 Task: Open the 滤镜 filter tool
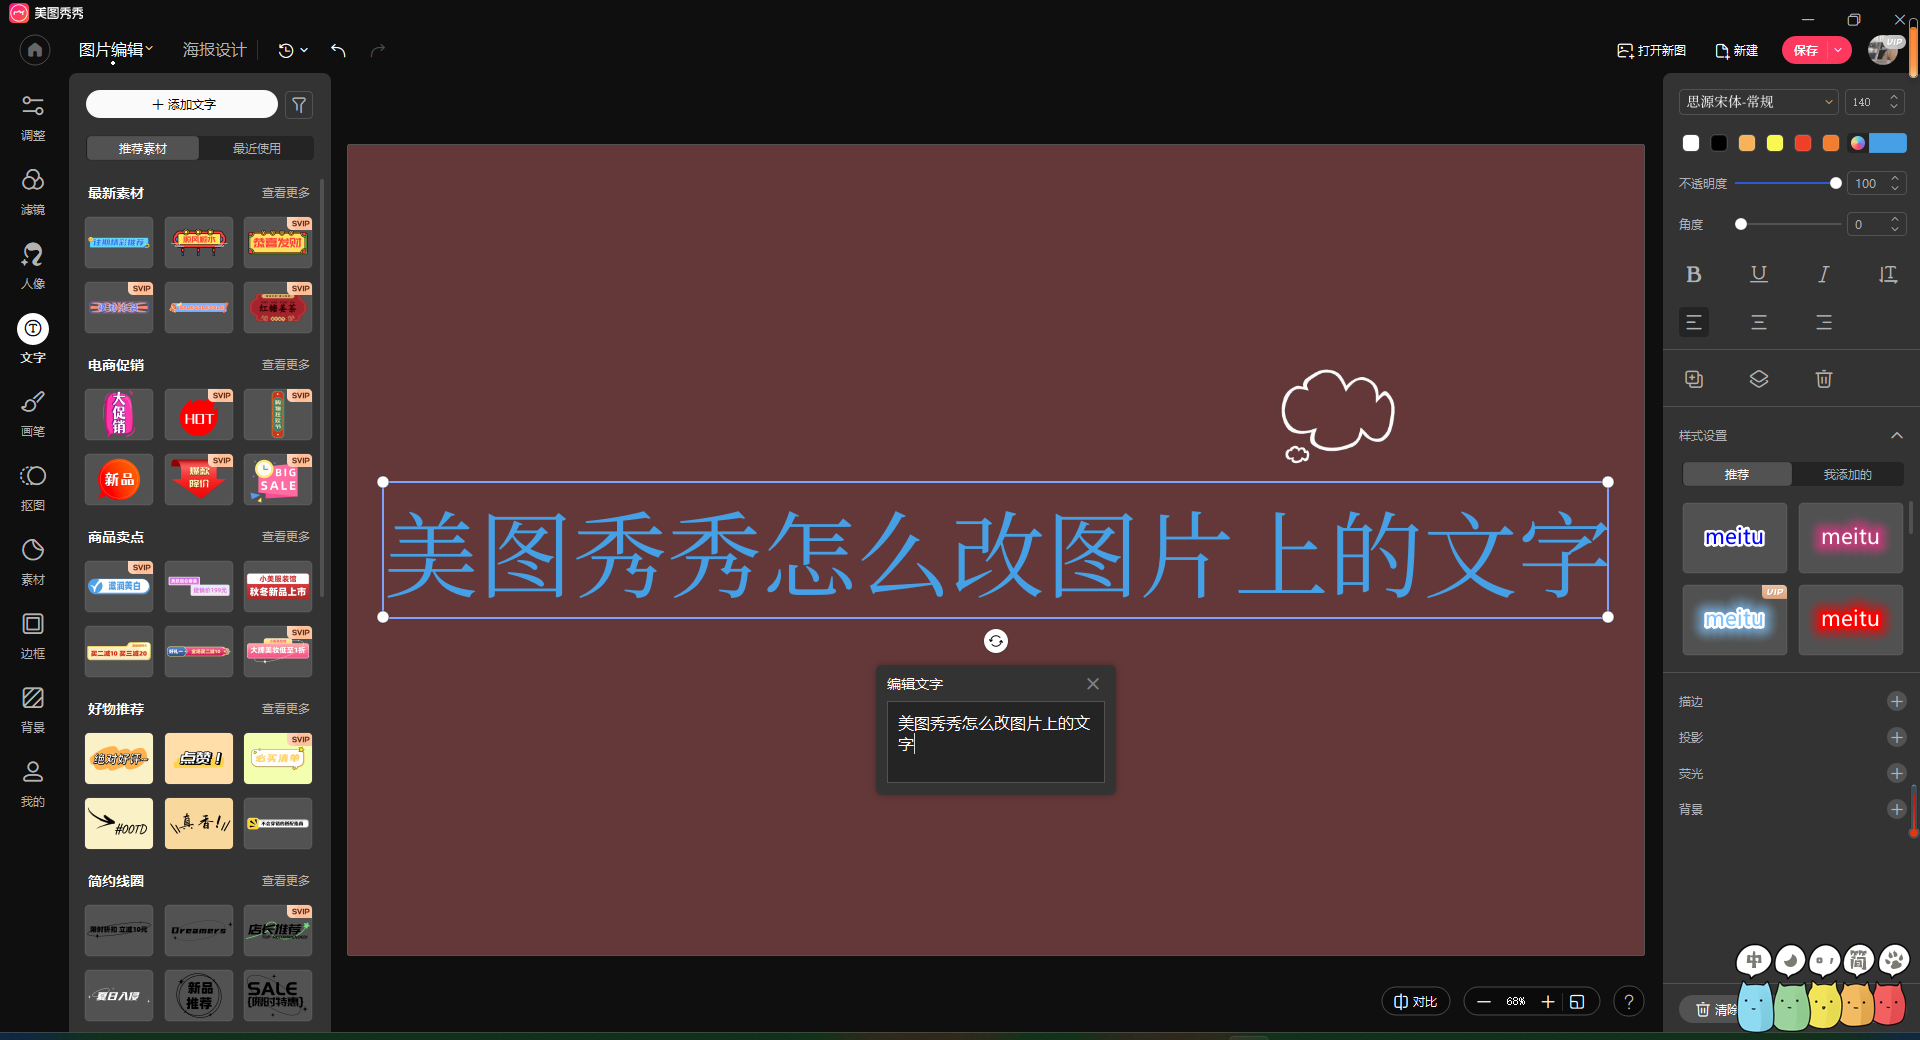click(33, 191)
